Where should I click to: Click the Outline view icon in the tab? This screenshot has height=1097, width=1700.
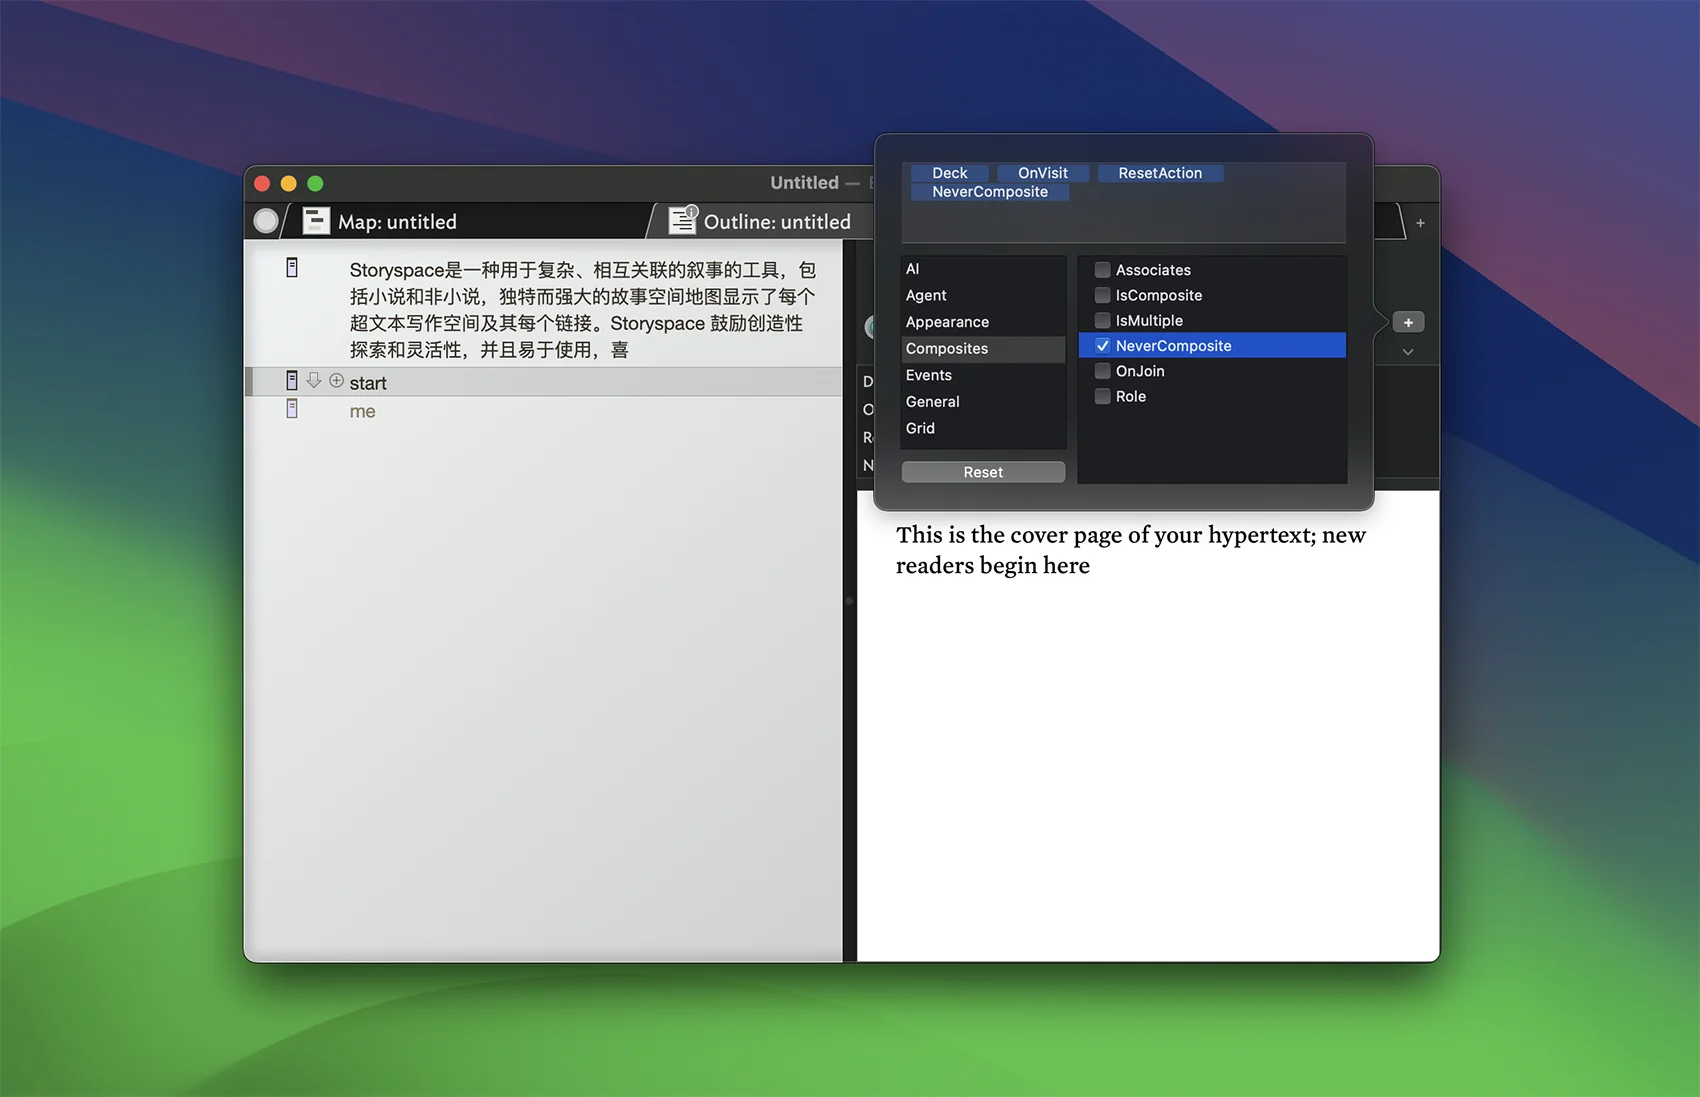[x=682, y=220]
